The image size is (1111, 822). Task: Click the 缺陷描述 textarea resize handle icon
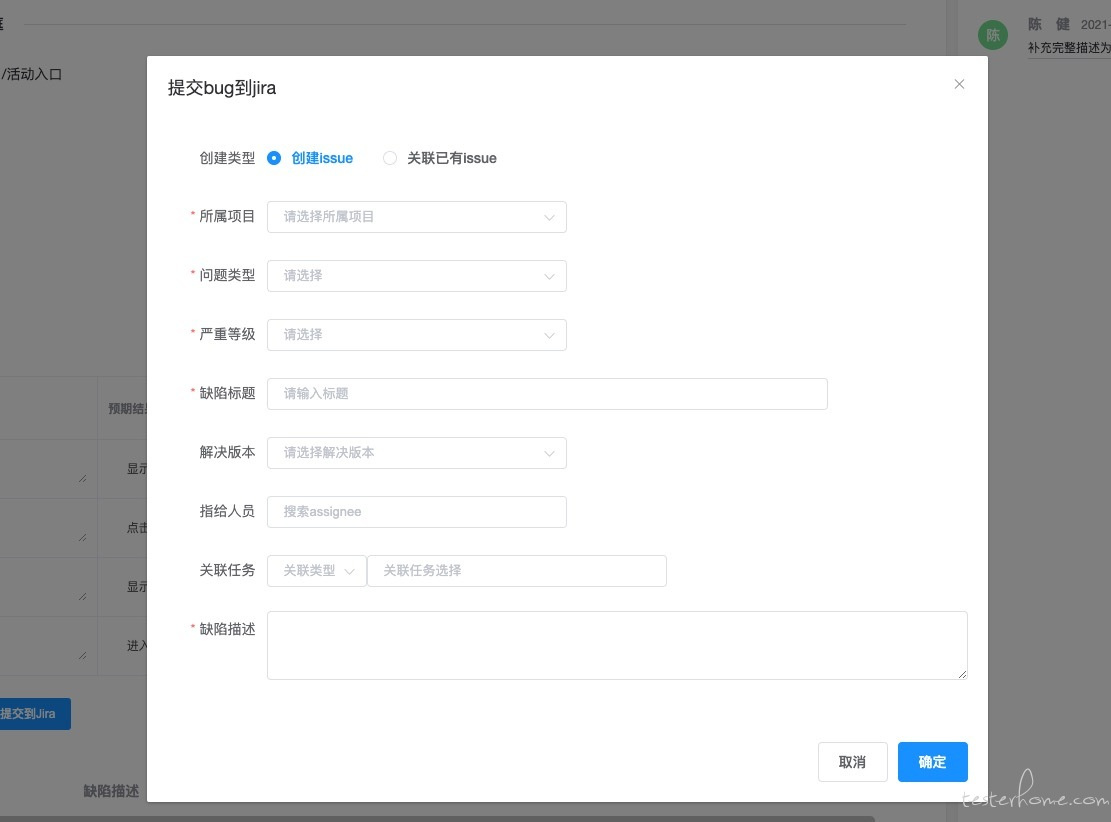[961, 674]
